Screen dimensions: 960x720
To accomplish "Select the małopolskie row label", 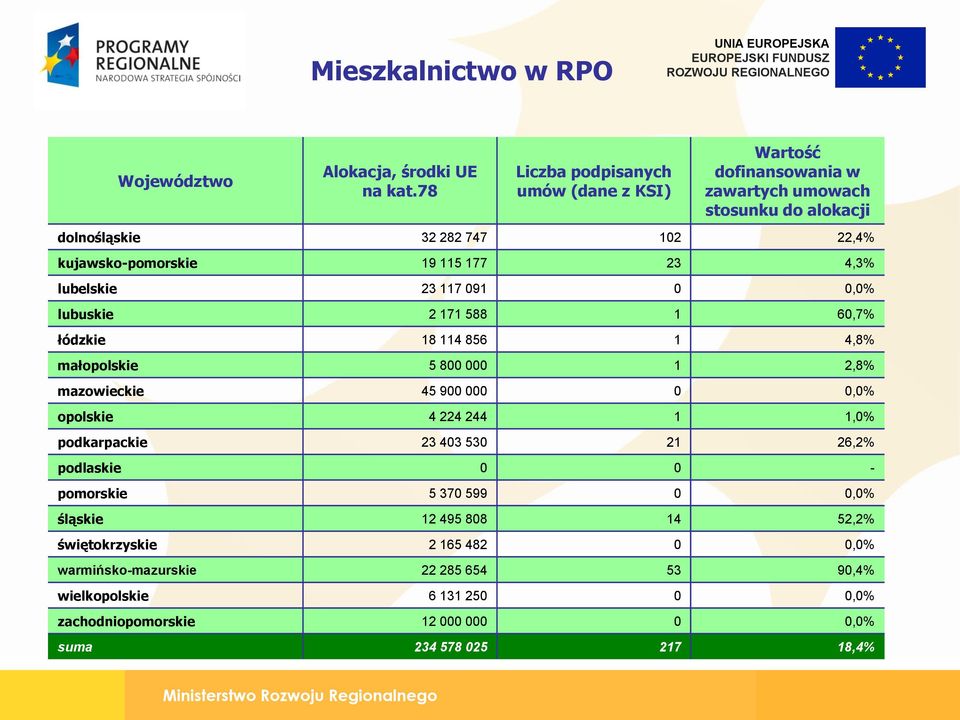I will pos(97,366).
